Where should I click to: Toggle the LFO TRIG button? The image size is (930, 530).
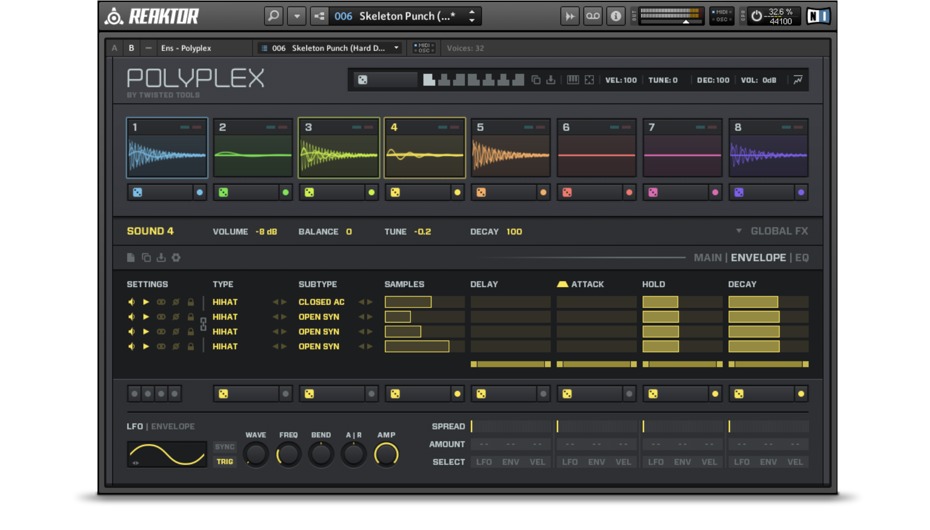225,461
